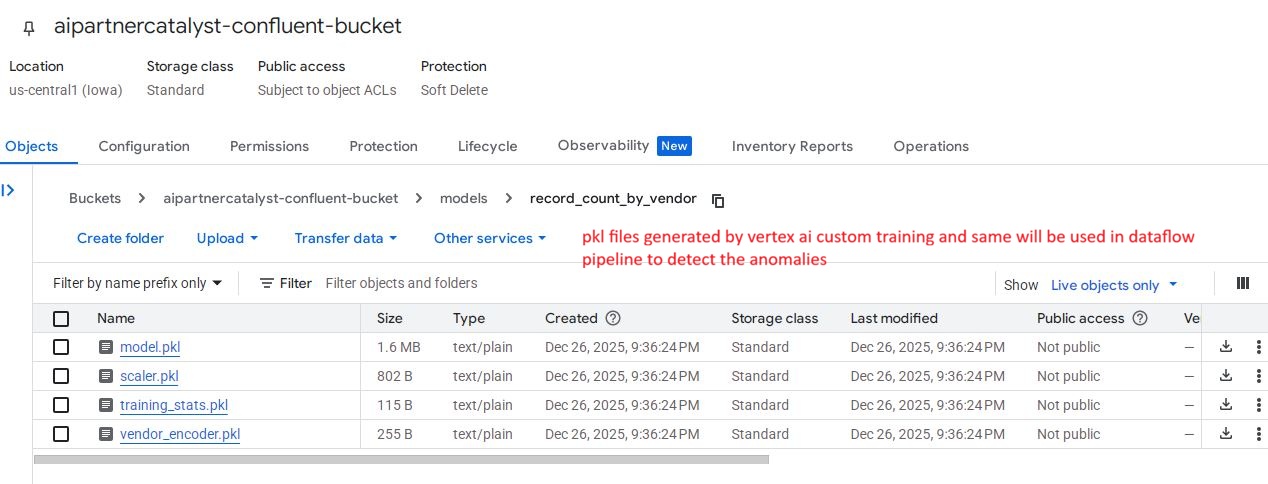Viewport: 1268px width, 484px height.
Task: Copy the record_count_by_vendor path icon
Action: [x=718, y=200]
